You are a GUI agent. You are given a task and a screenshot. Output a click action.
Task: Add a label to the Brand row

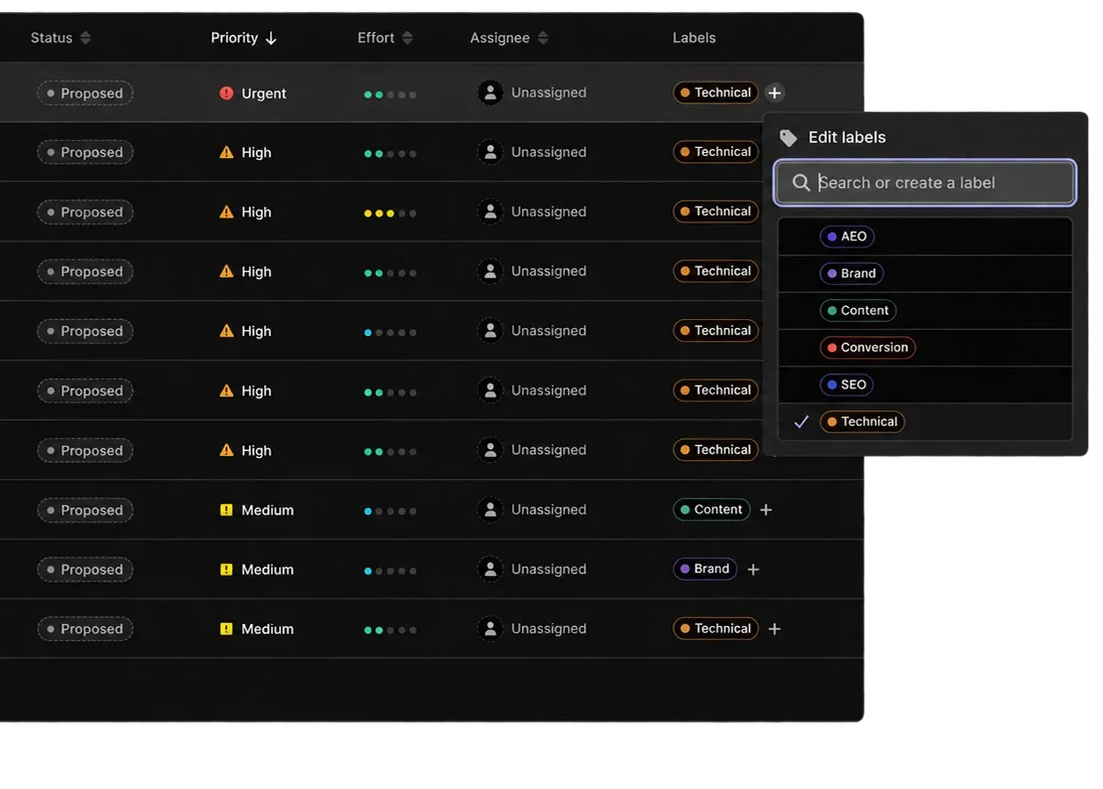[x=753, y=570]
